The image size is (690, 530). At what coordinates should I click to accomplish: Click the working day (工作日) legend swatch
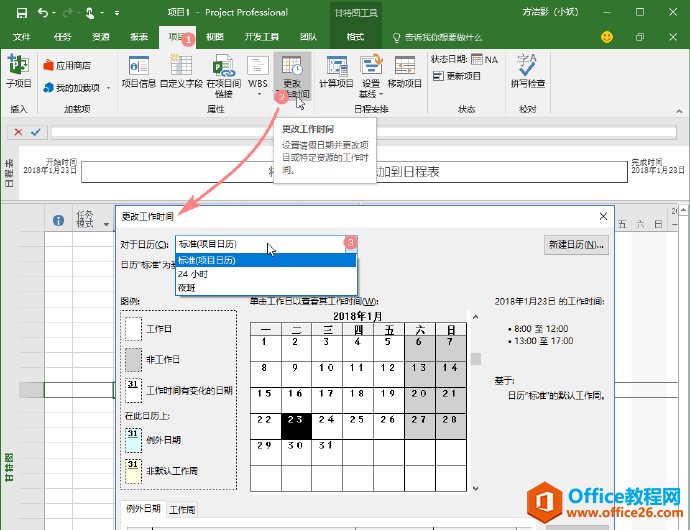(x=133, y=329)
